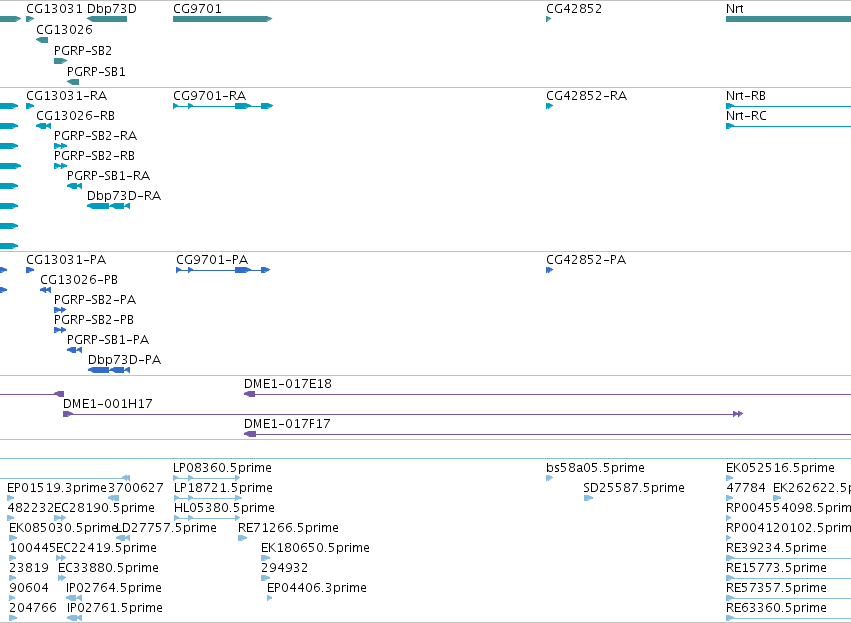Select the Dbp73D-PA protein label

tap(124, 360)
